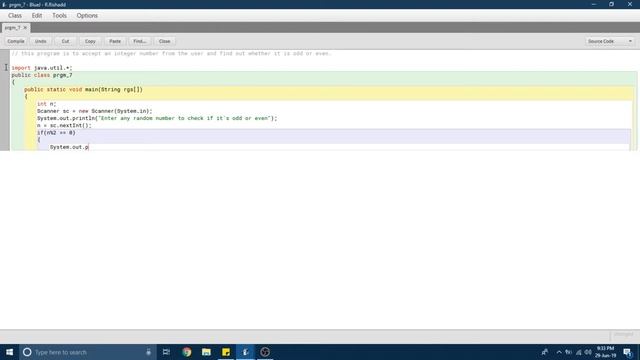Click the microphone icon in search box
The height and width of the screenshot is (360, 640).
click(x=149, y=352)
